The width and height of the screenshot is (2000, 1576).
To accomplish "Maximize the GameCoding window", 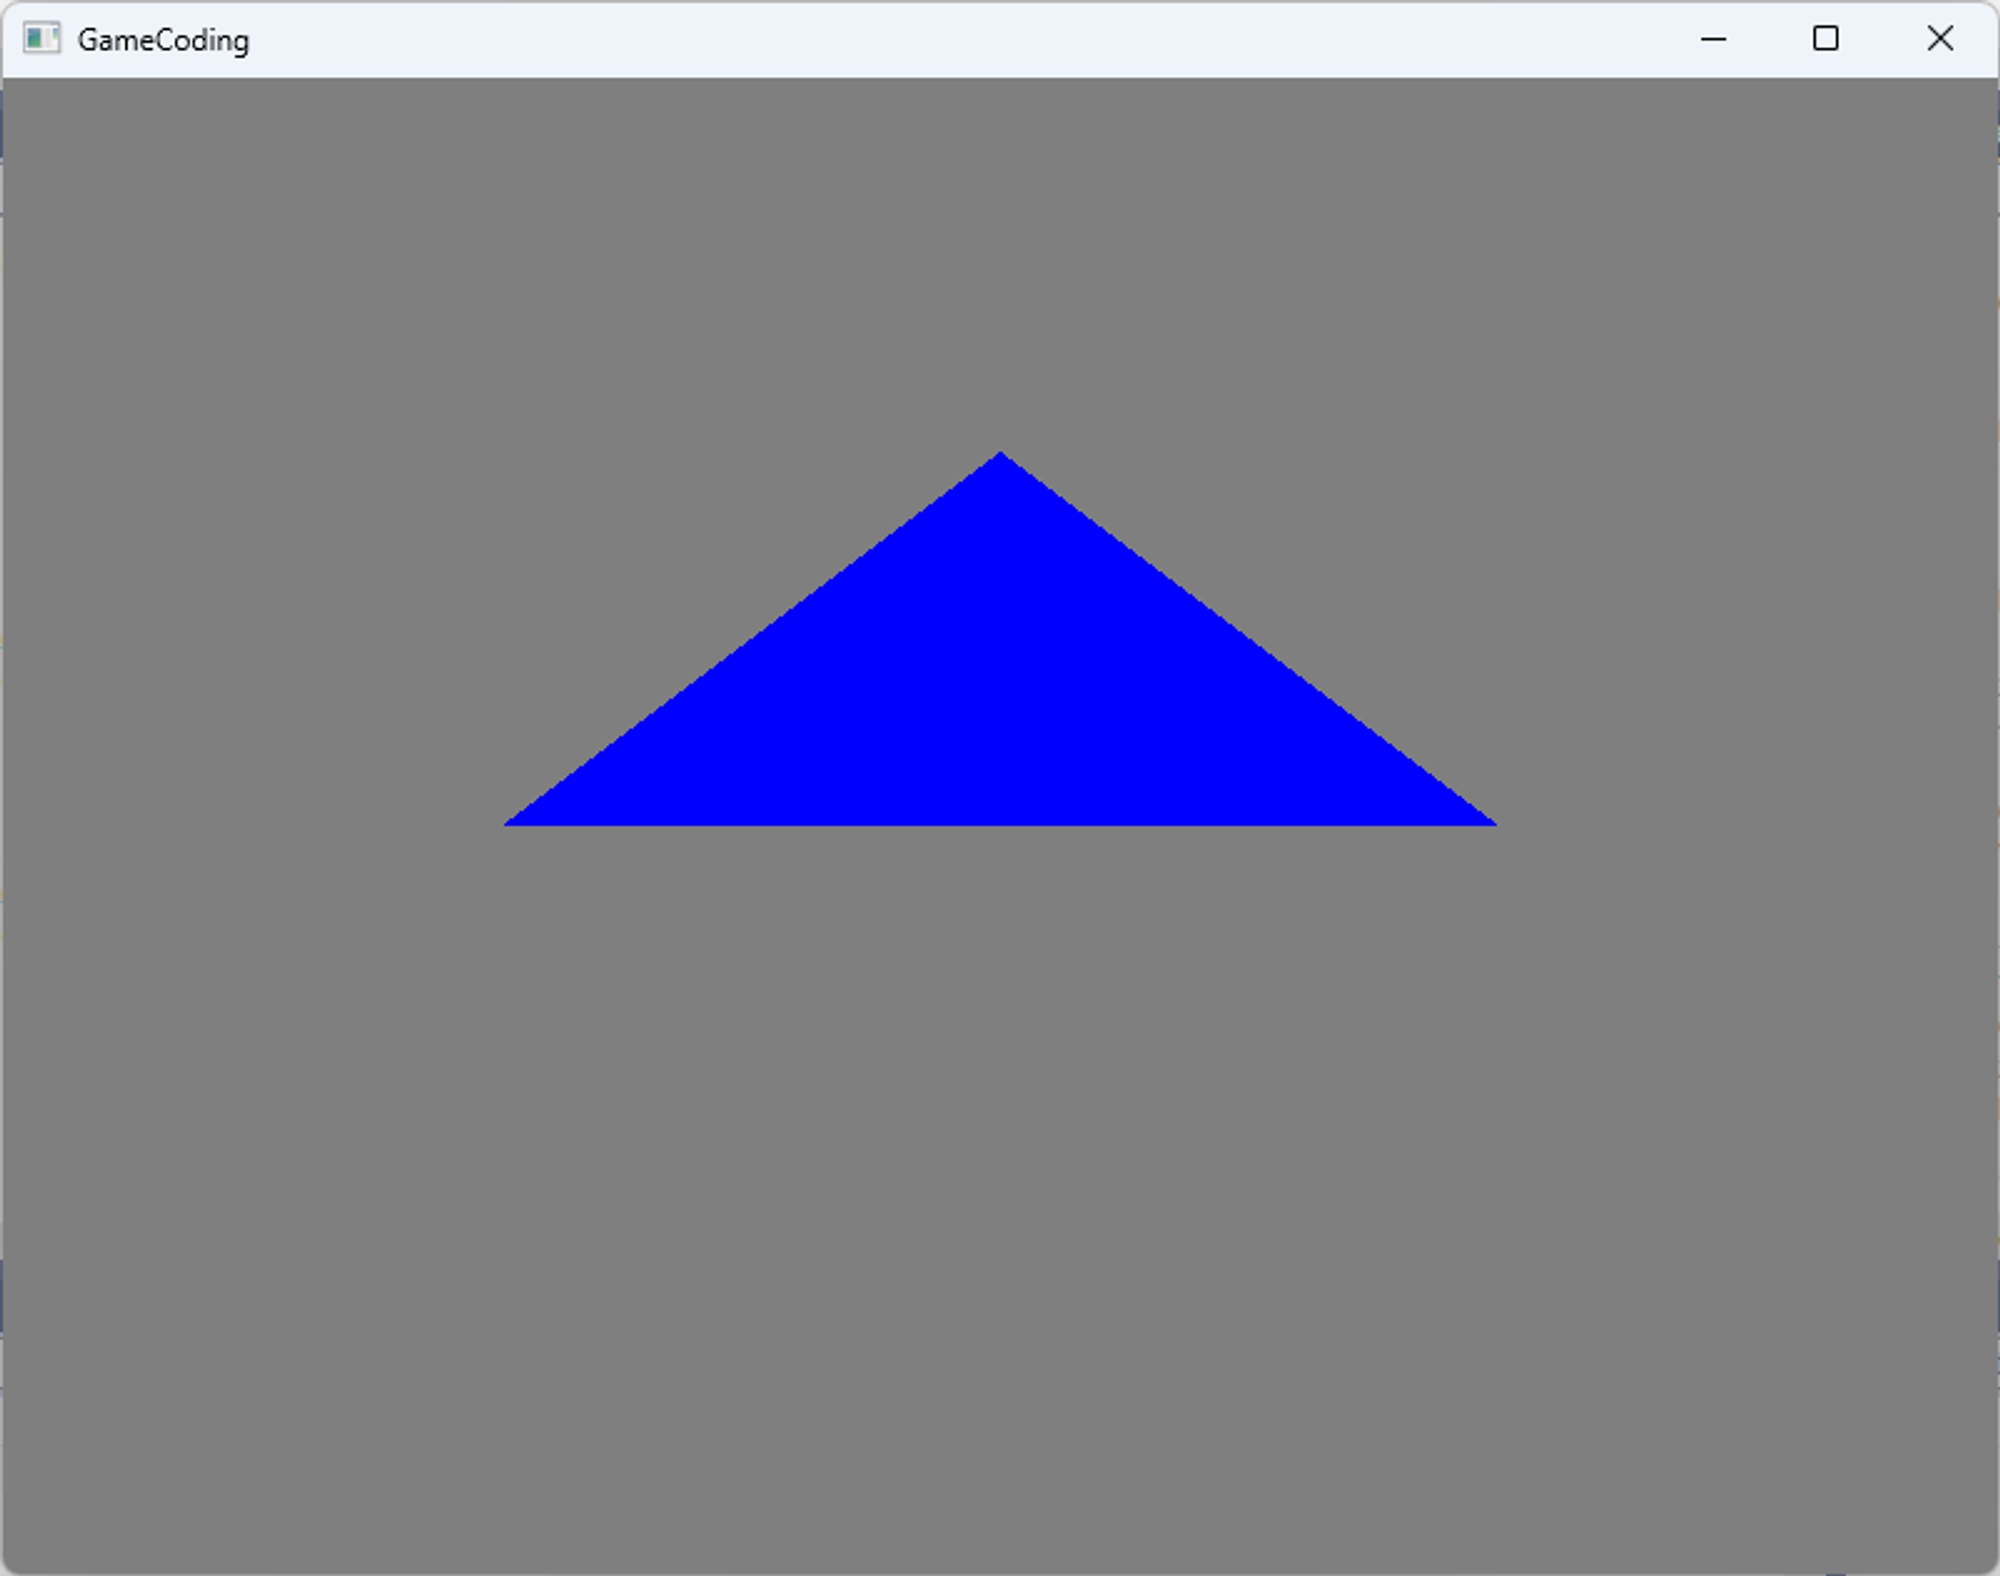I will [1825, 39].
